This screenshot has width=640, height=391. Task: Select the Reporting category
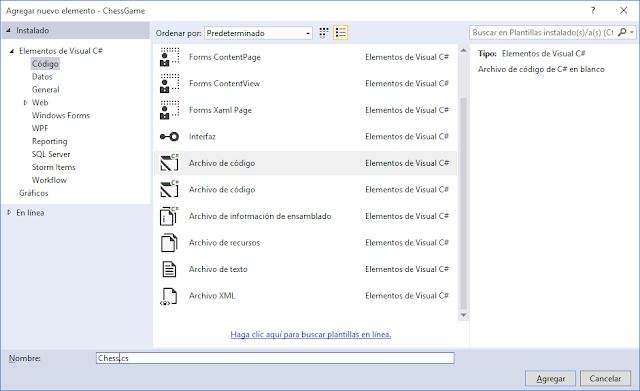pyautogui.click(x=50, y=141)
